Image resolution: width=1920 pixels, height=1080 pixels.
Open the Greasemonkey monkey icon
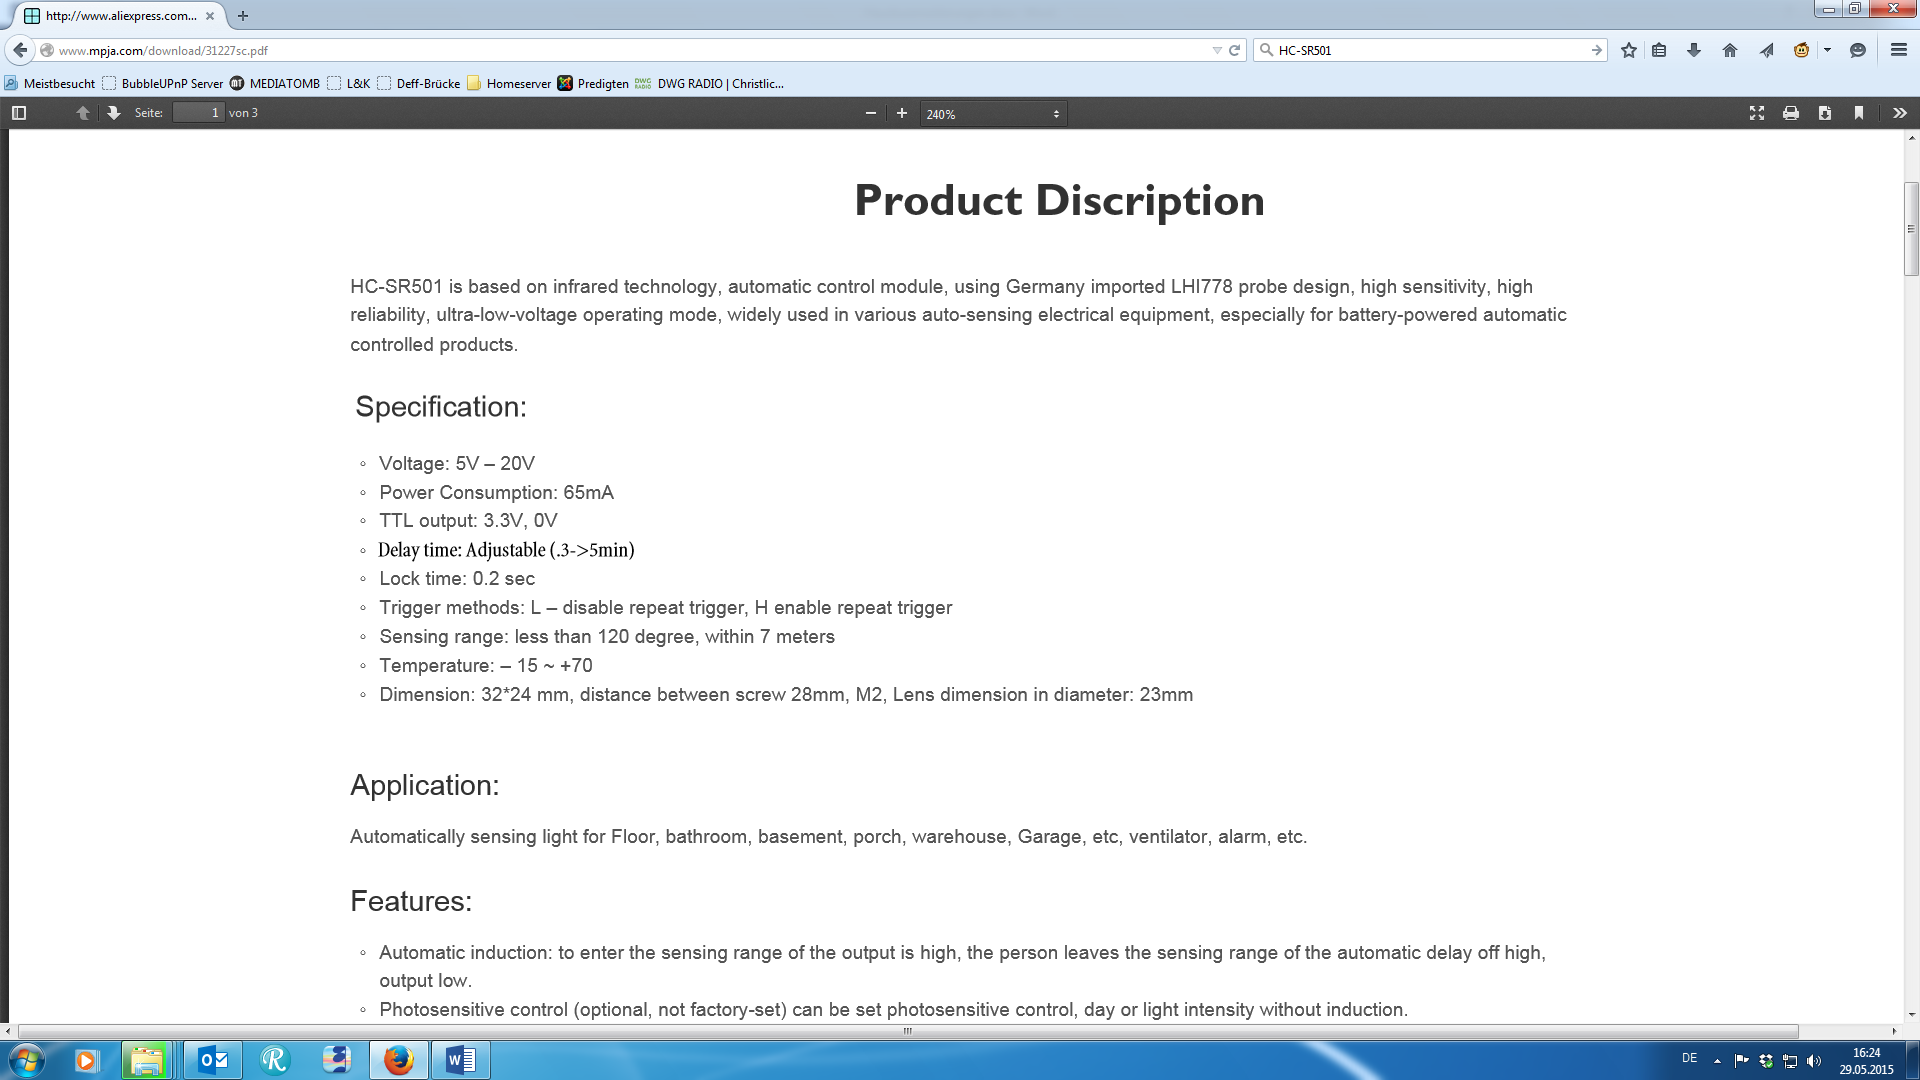[1802, 50]
